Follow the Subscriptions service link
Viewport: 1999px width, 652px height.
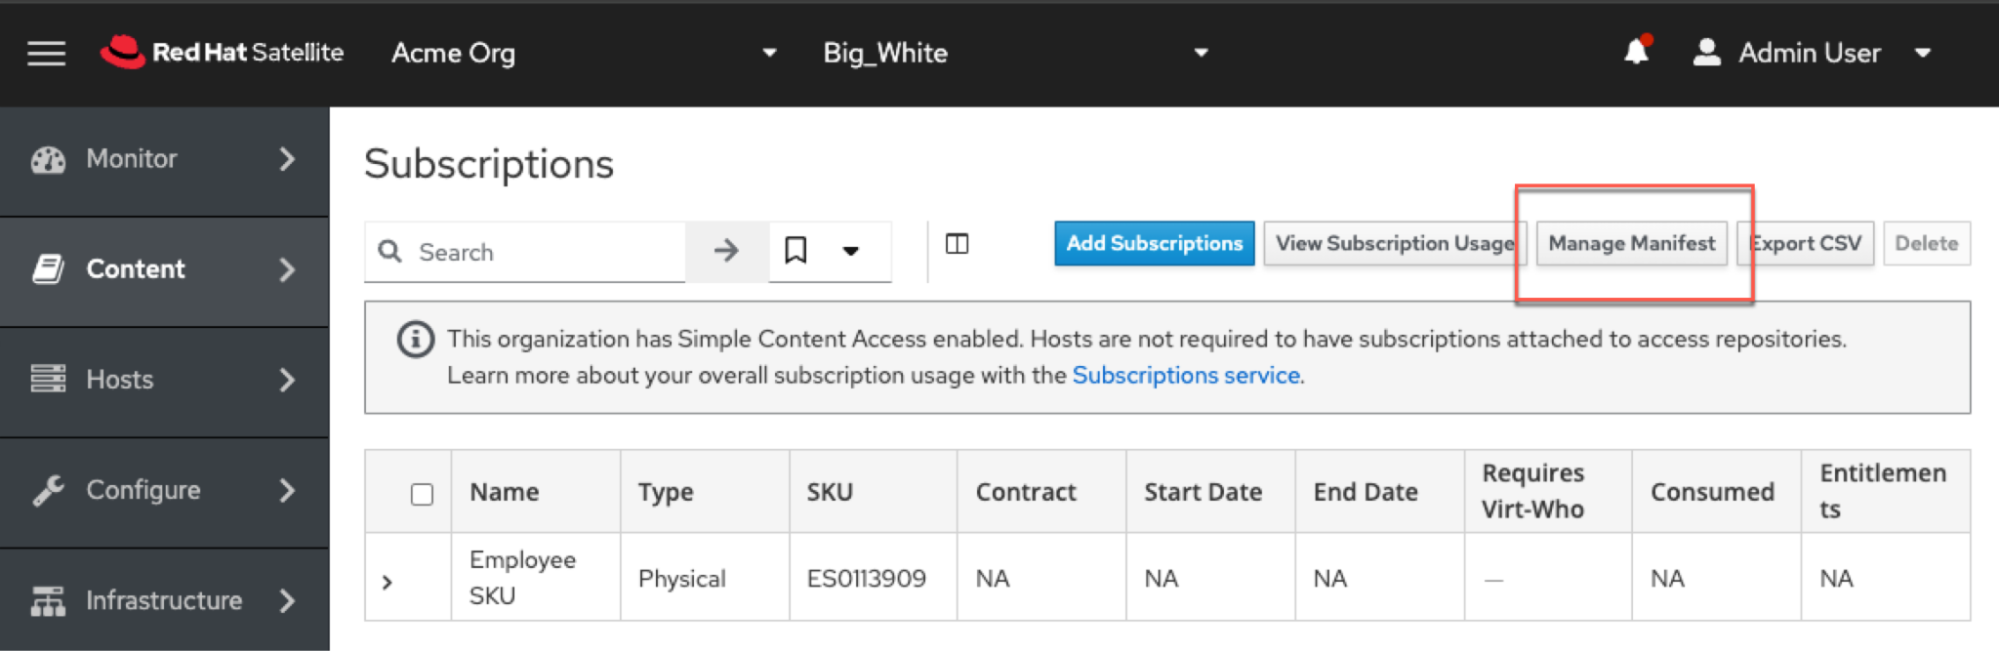(x=1186, y=376)
